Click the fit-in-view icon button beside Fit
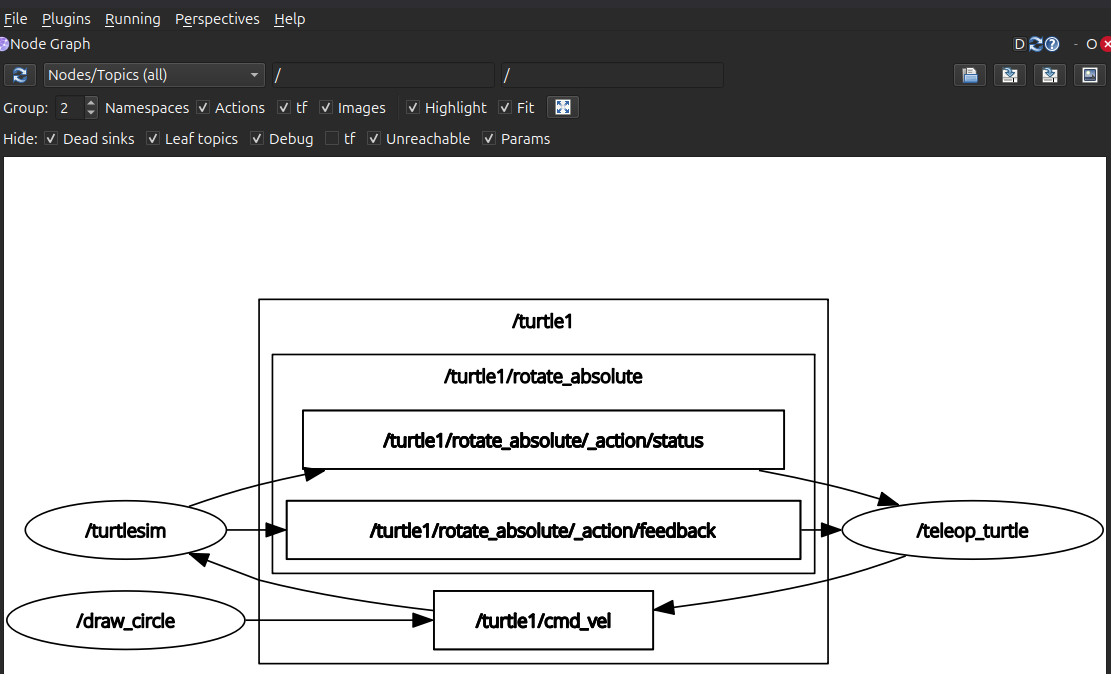The image size is (1111, 674). [563, 108]
